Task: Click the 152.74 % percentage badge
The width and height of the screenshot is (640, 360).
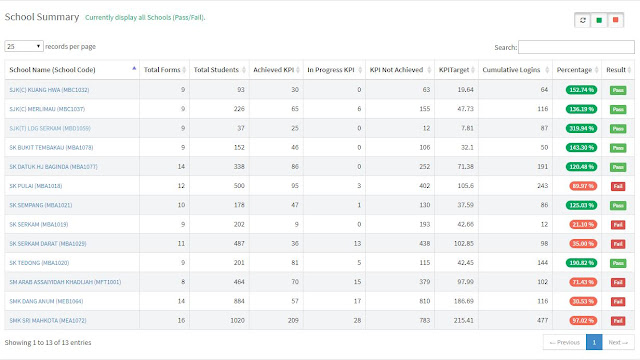Action: 581,90
